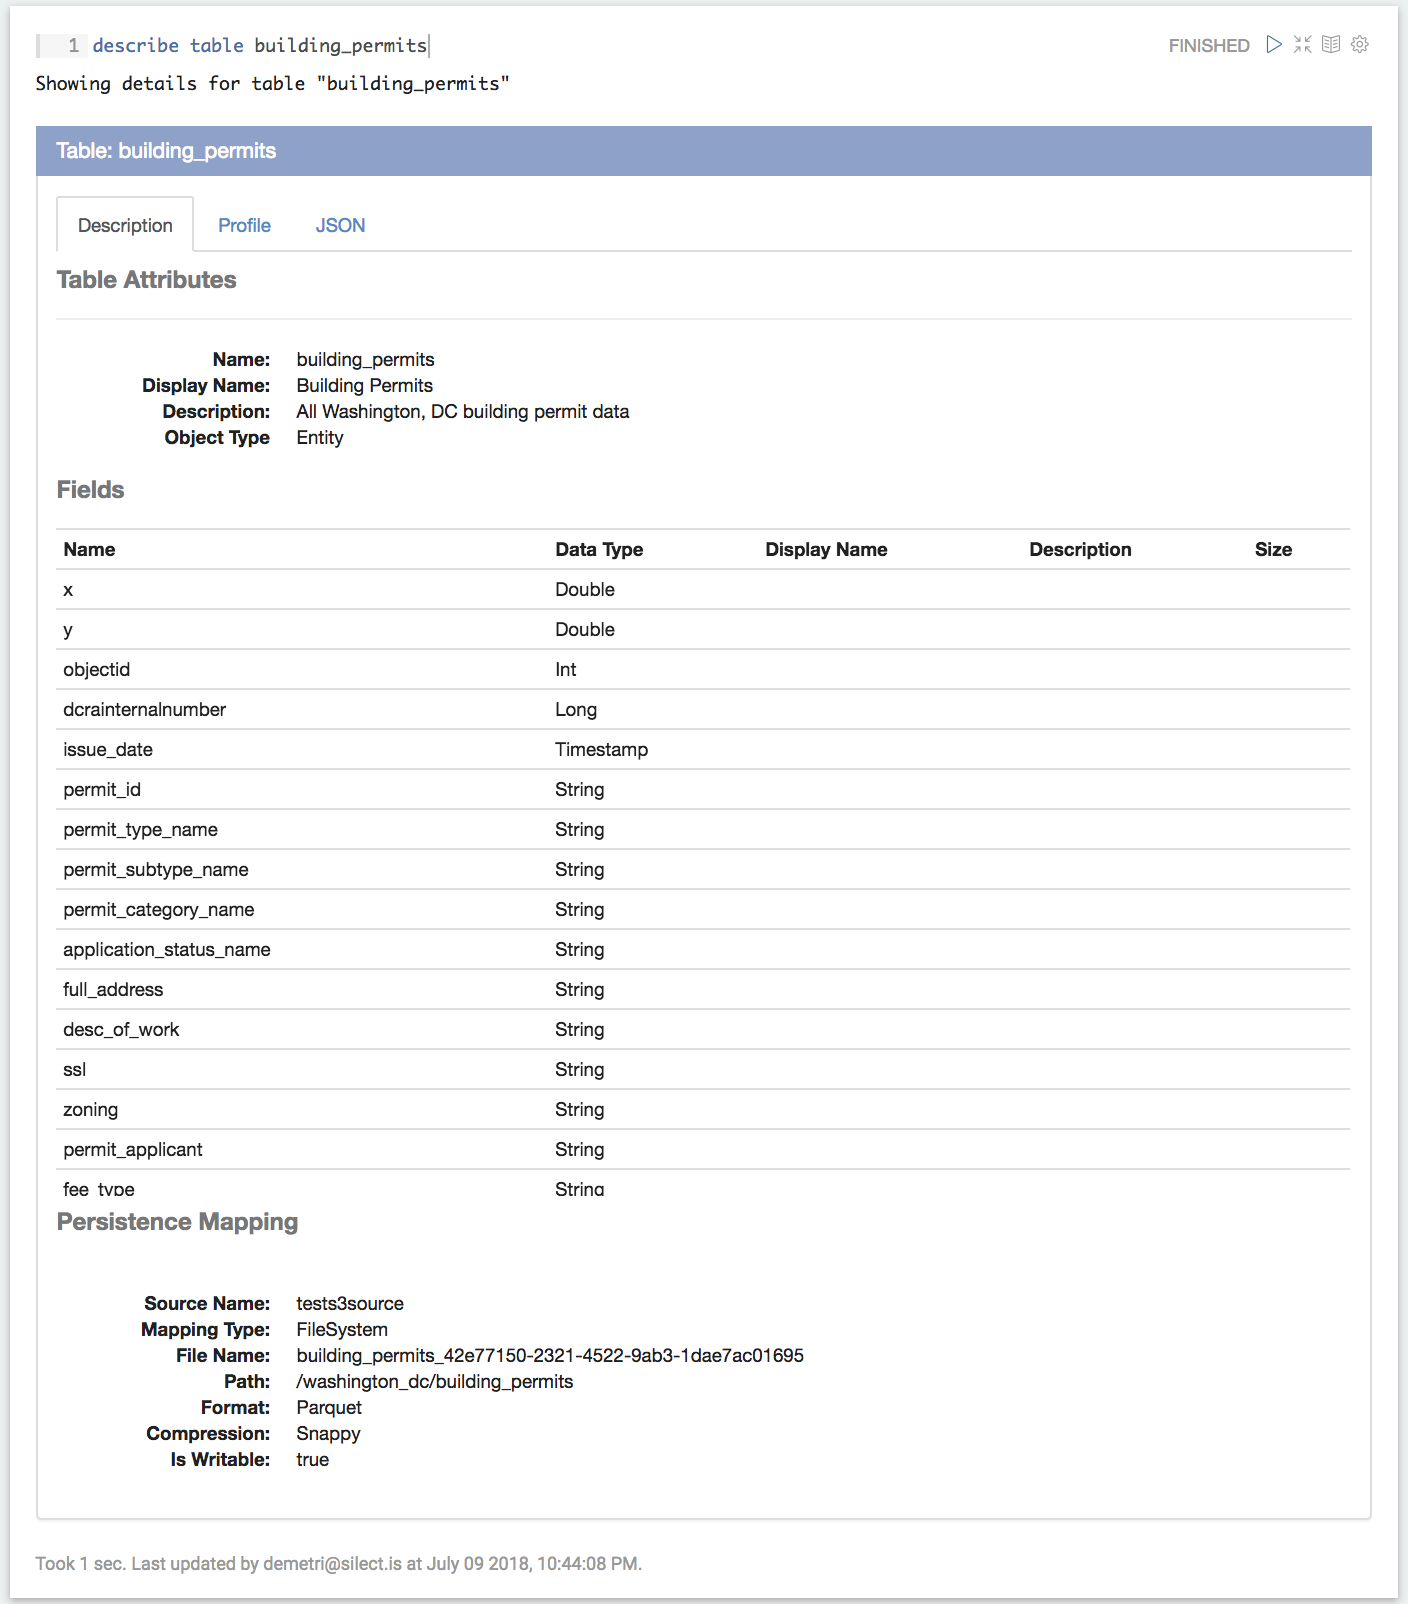Click the 'Fields' section heading
This screenshot has width=1408, height=1604.
90,490
